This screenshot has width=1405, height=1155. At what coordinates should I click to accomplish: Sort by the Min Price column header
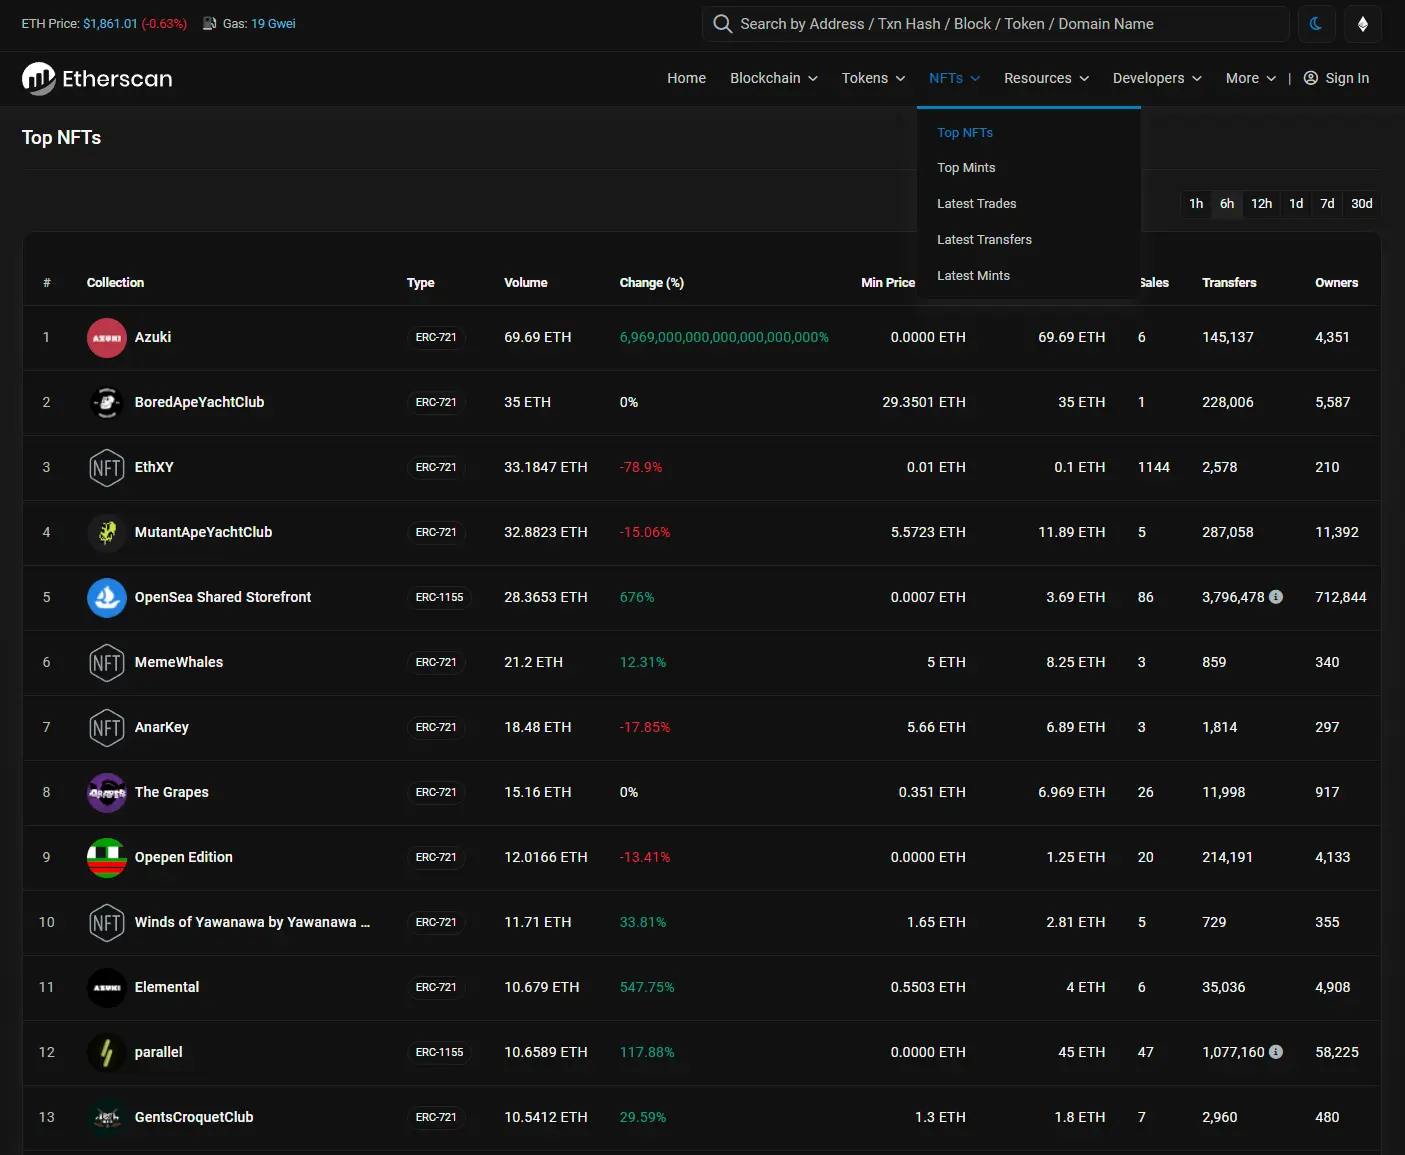pos(888,283)
